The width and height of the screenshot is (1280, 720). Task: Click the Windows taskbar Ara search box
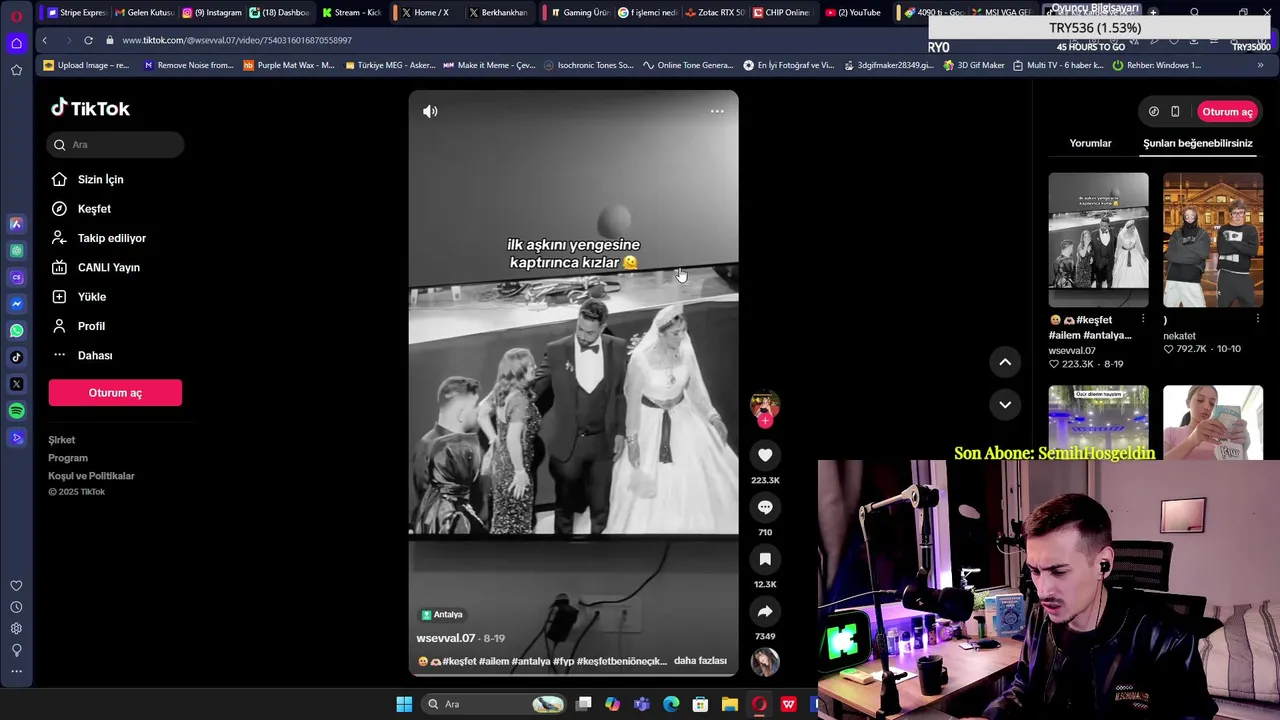click(x=494, y=704)
